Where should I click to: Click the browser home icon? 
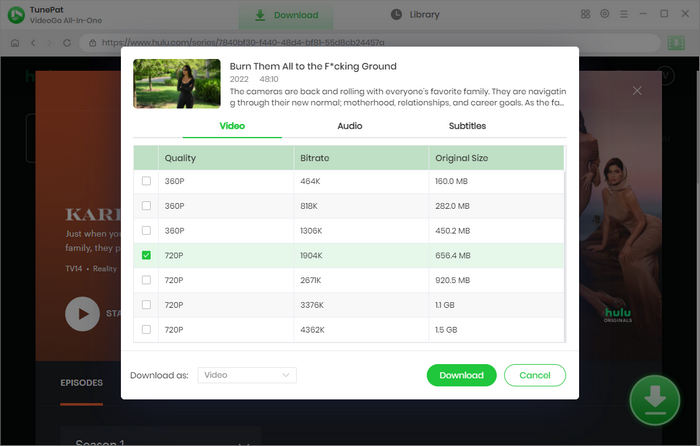15,43
